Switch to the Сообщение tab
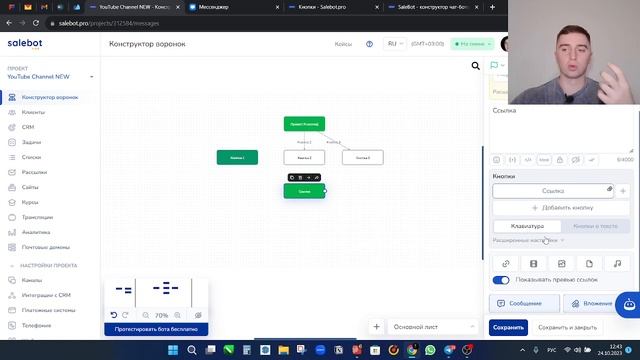 coord(524,303)
